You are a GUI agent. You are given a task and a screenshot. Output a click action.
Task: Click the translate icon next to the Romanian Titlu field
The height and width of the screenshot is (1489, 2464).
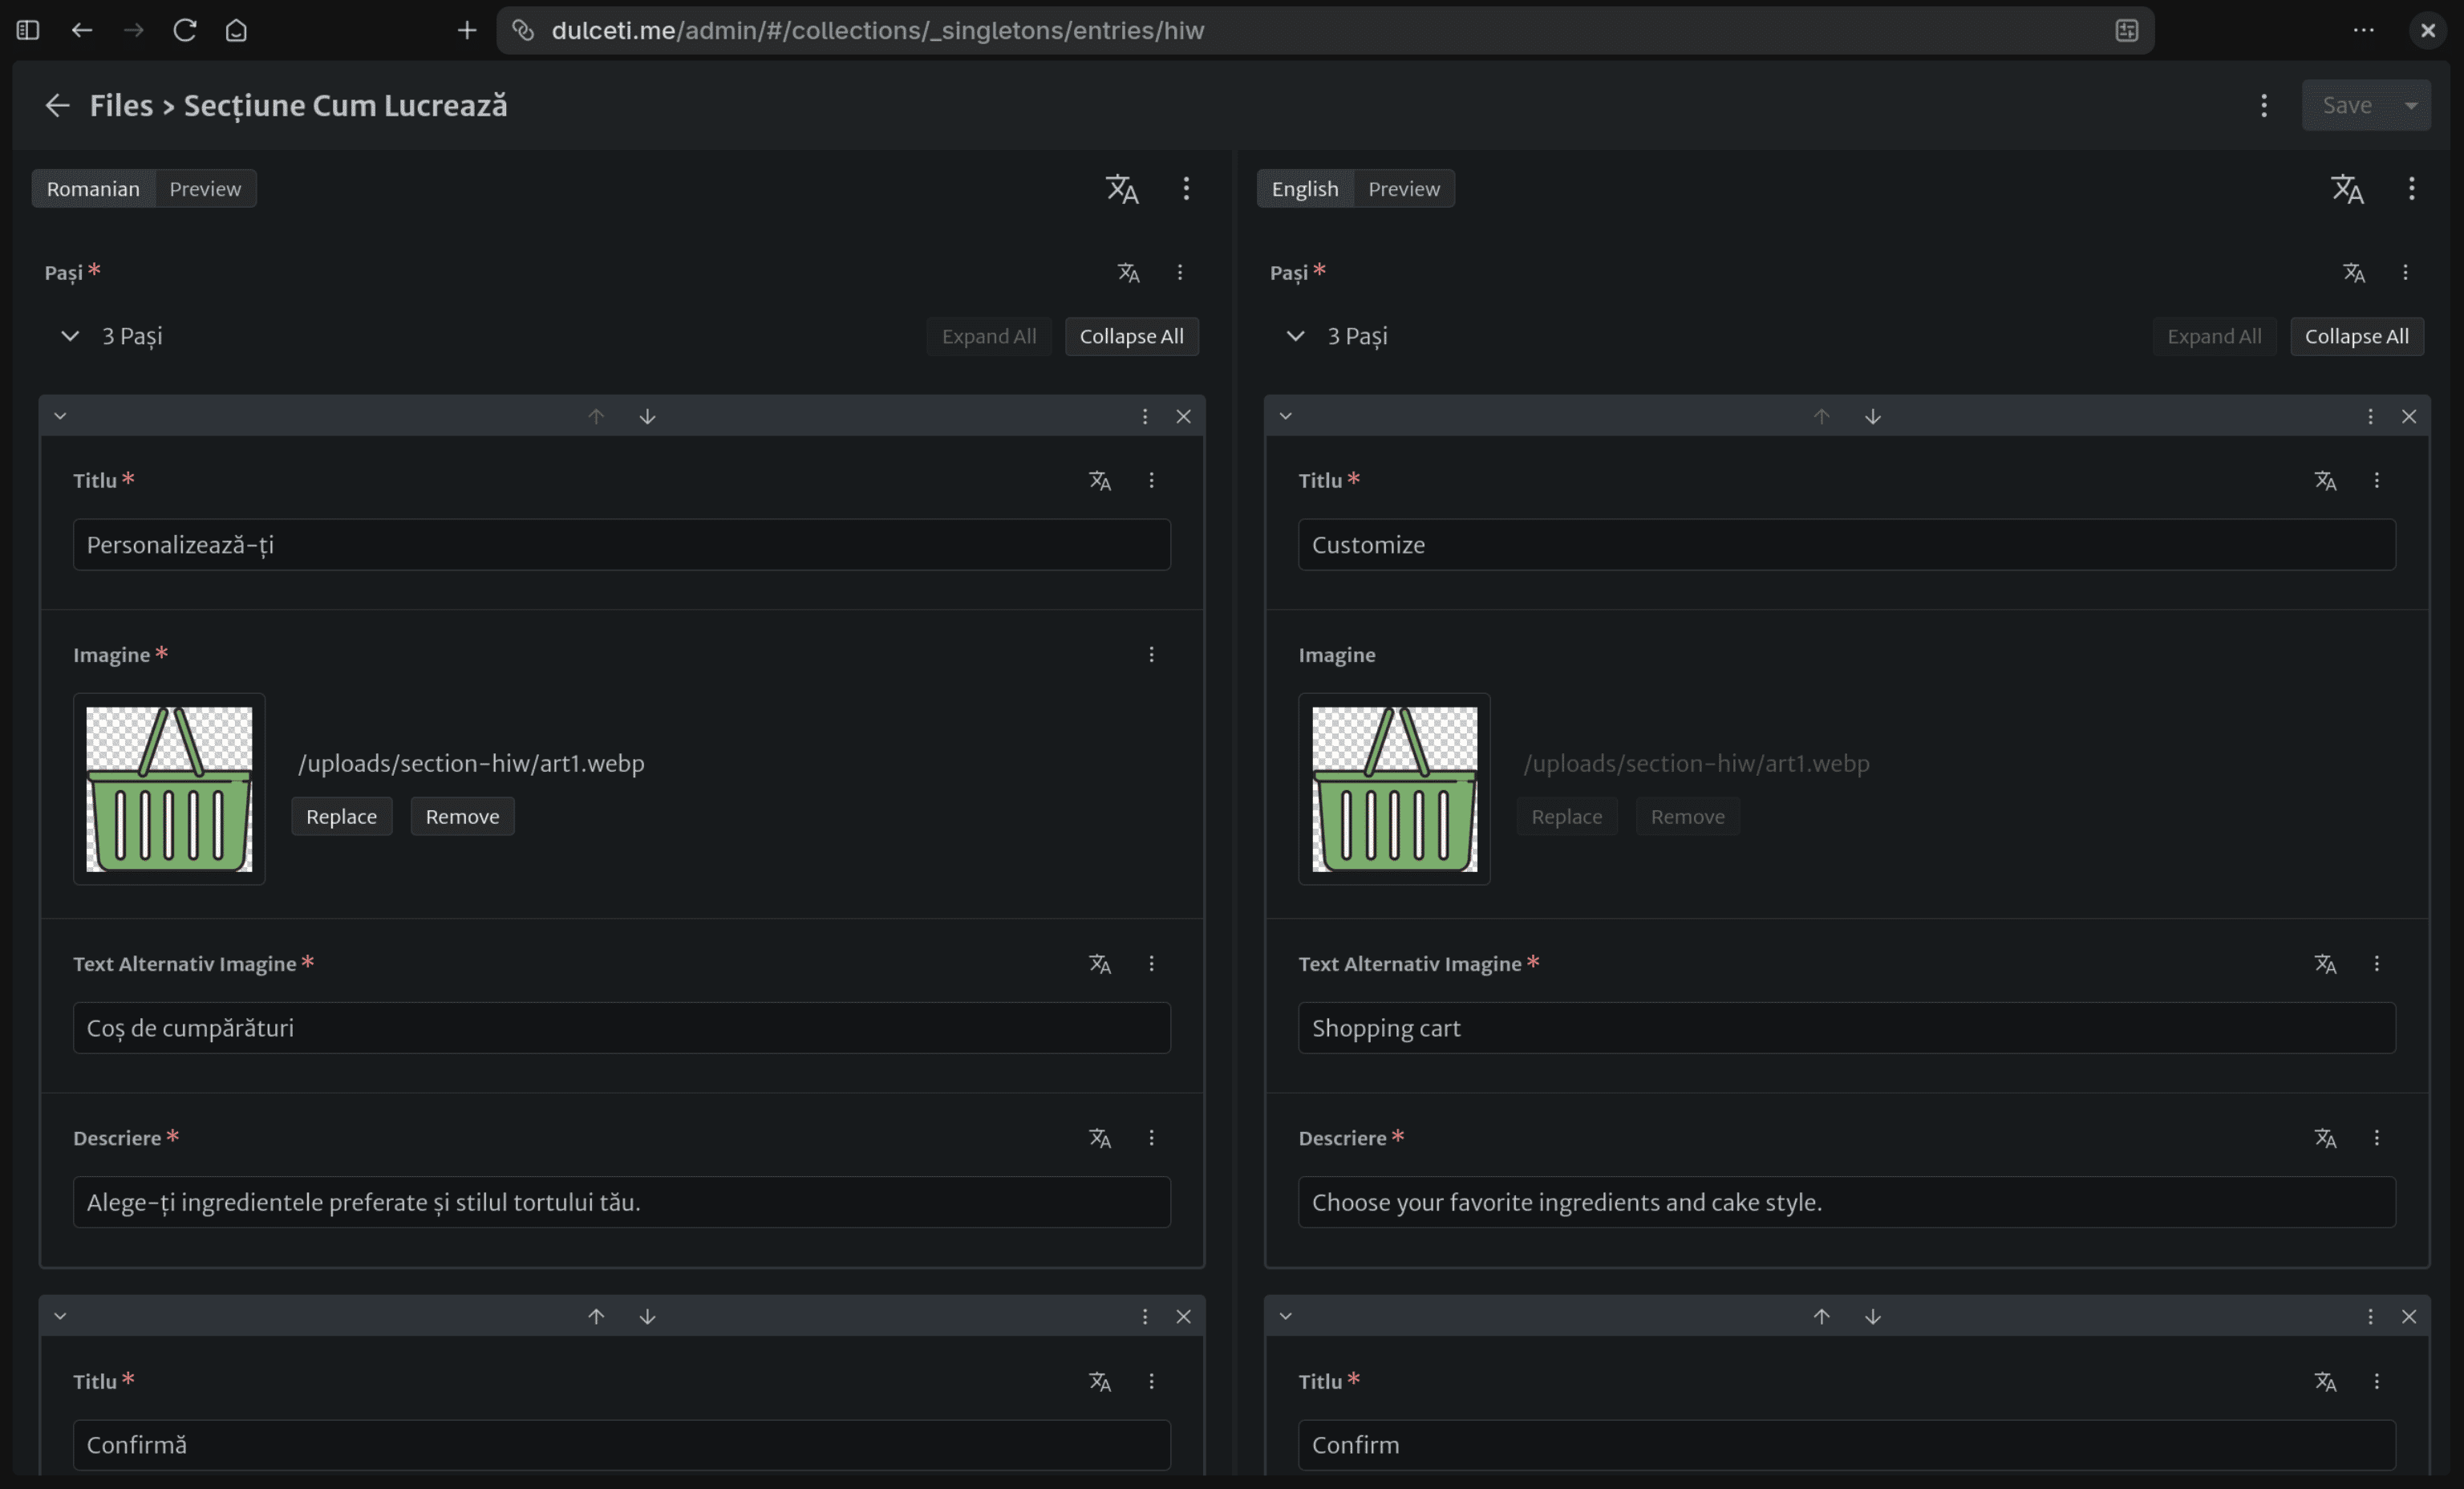click(x=1100, y=480)
